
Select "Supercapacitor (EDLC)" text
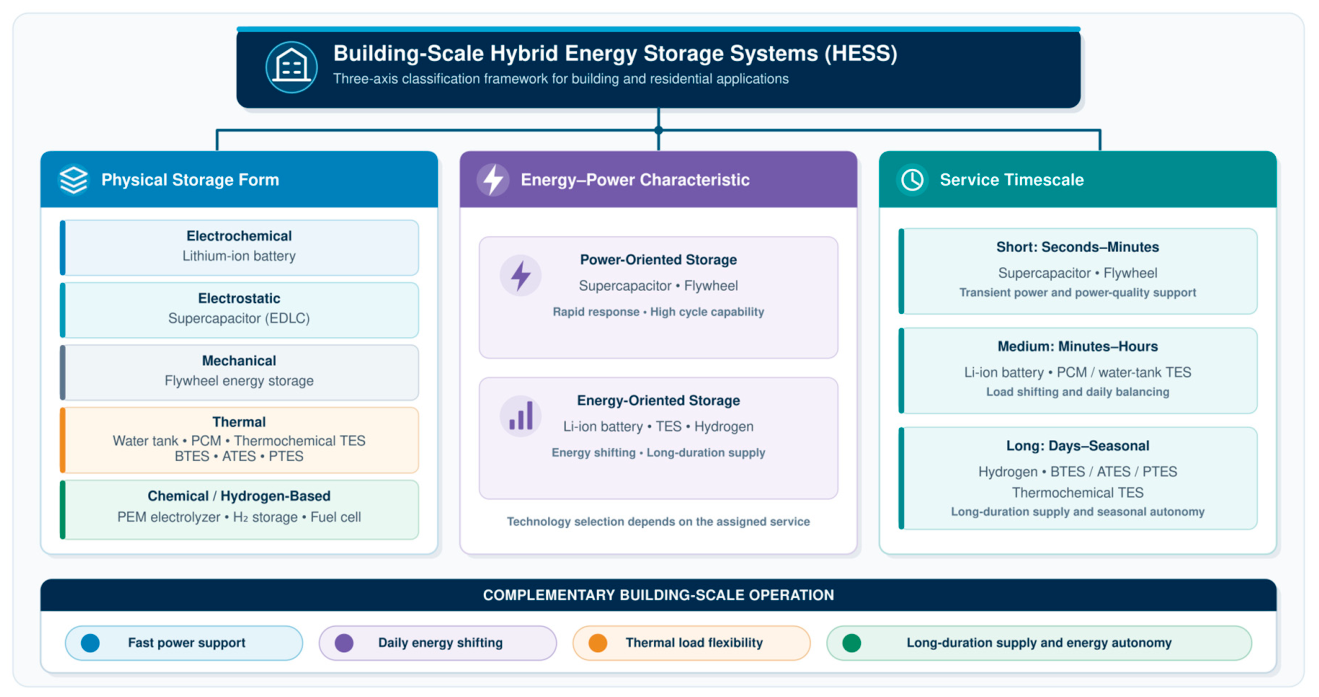point(239,318)
